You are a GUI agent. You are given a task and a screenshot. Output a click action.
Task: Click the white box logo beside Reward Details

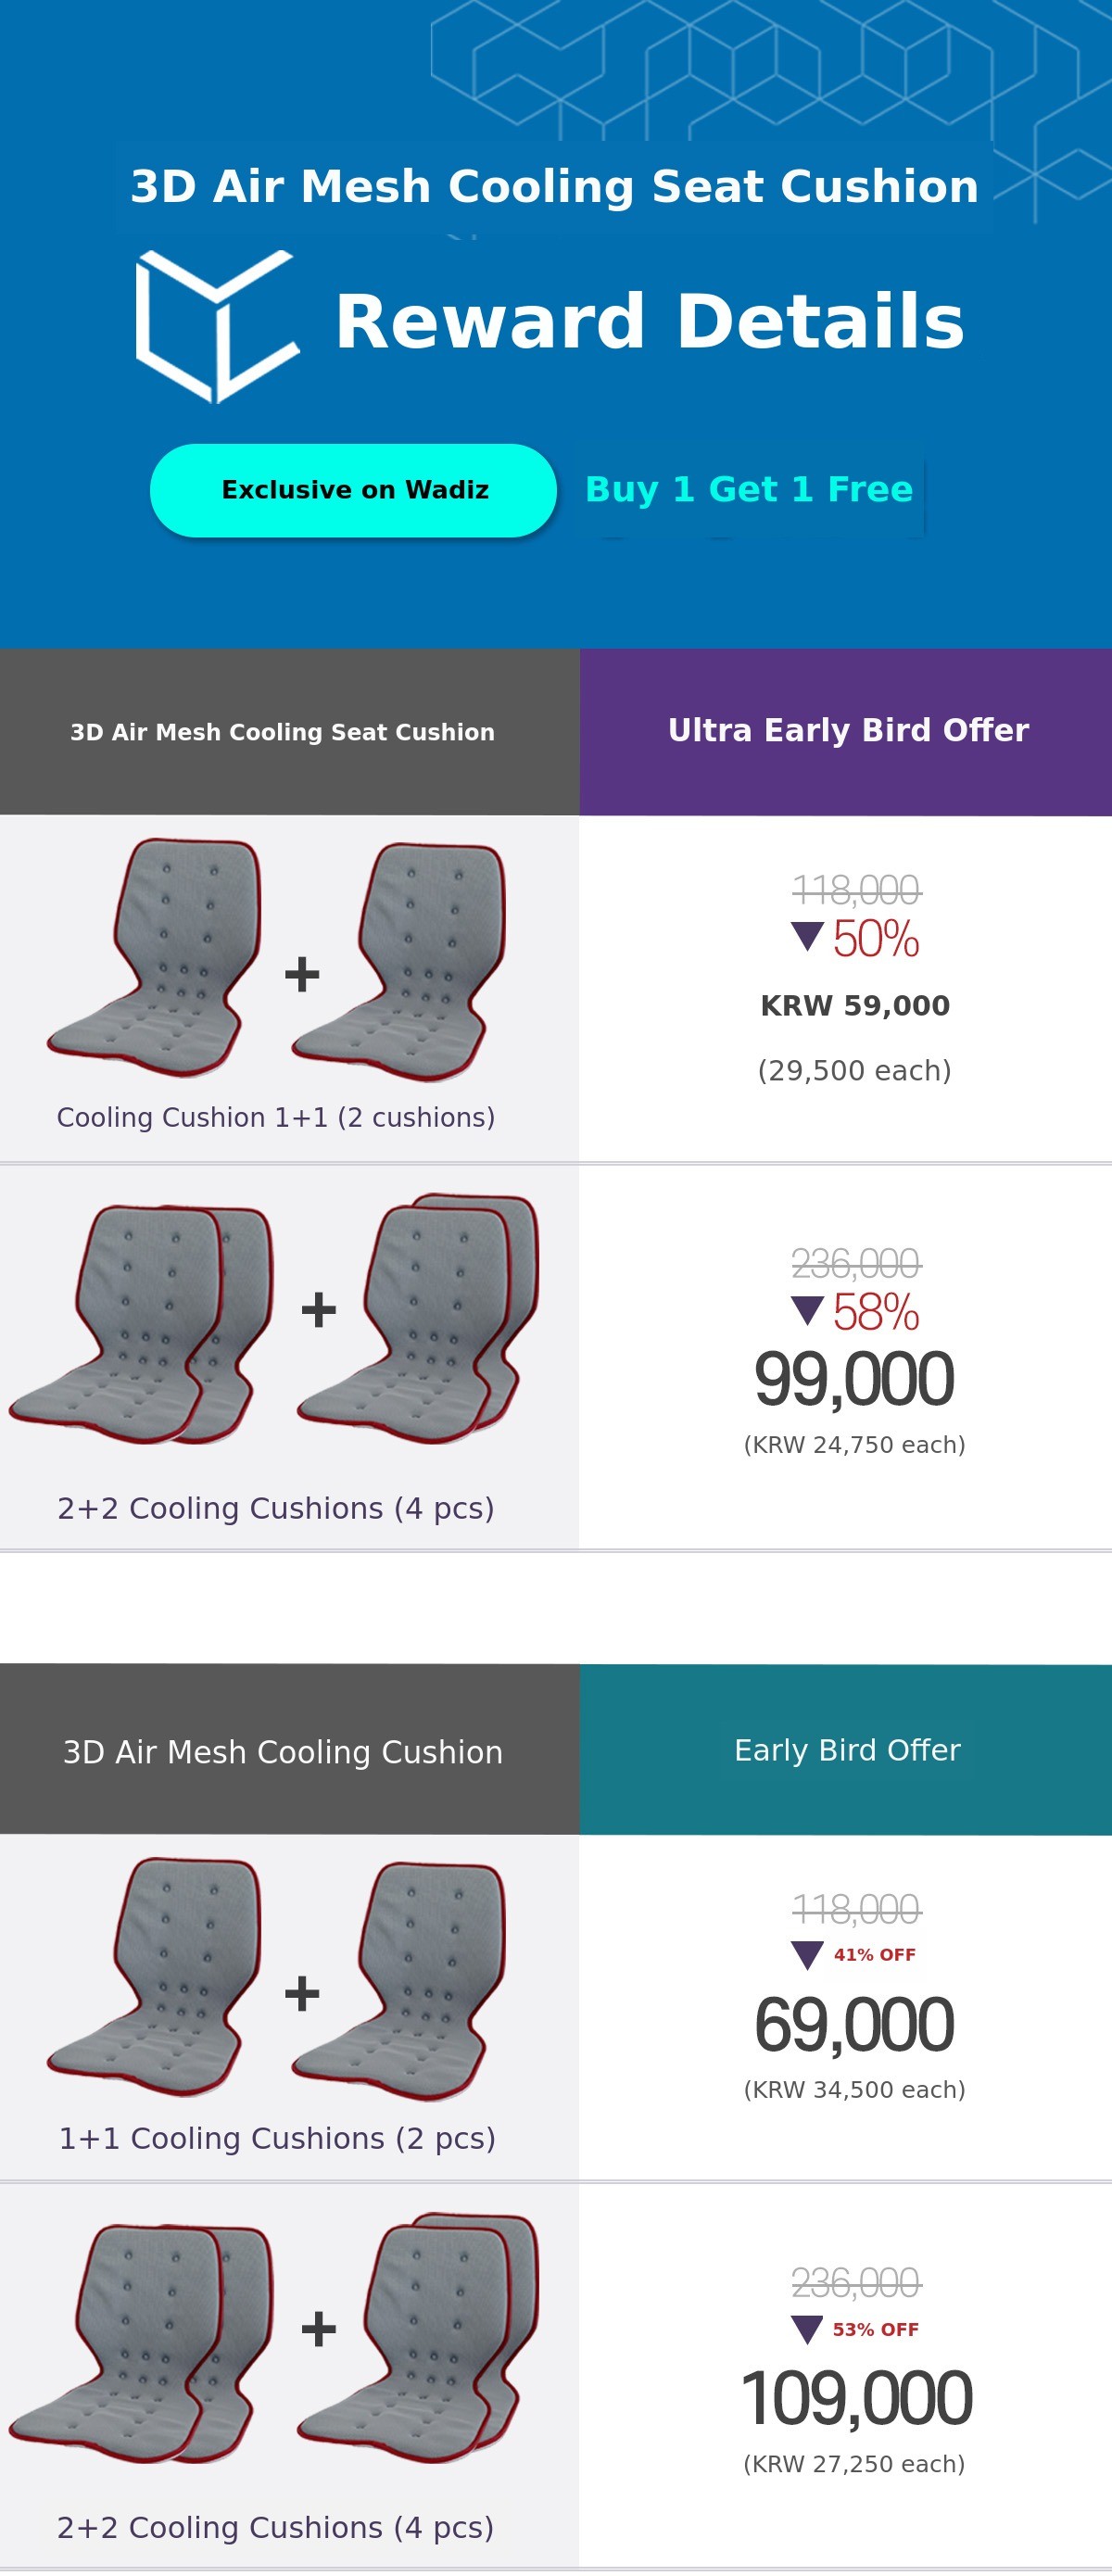(x=217, y=325)
